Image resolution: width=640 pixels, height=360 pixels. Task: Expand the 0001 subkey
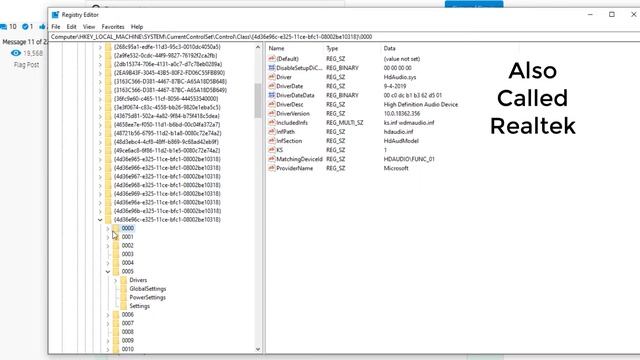point(108,237)
